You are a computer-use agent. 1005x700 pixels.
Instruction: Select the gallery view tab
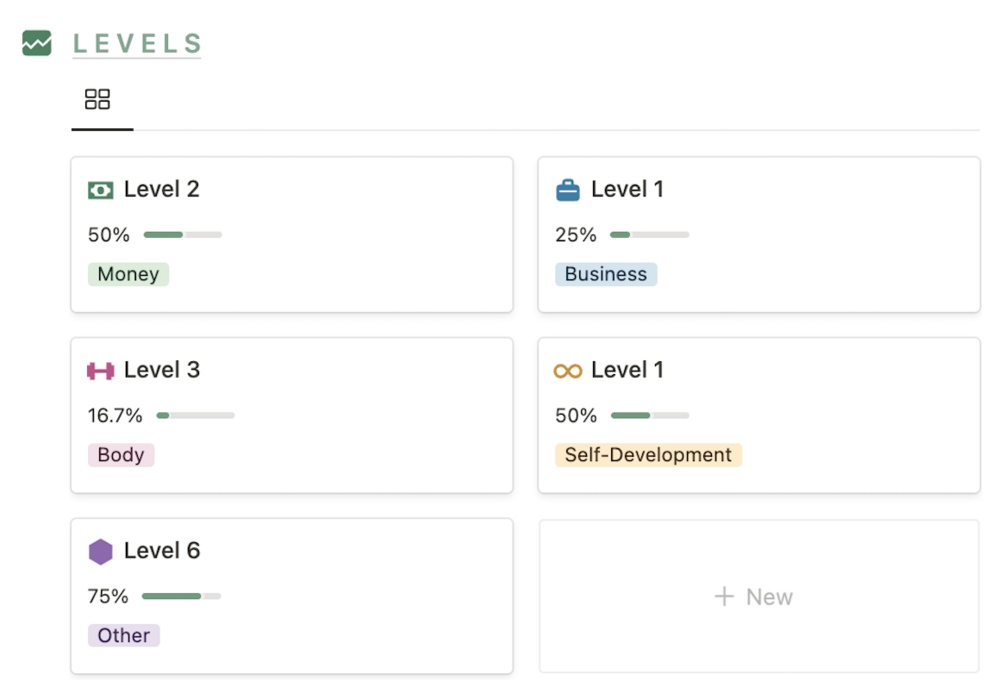pyautogui.click(x=97, y=99)
